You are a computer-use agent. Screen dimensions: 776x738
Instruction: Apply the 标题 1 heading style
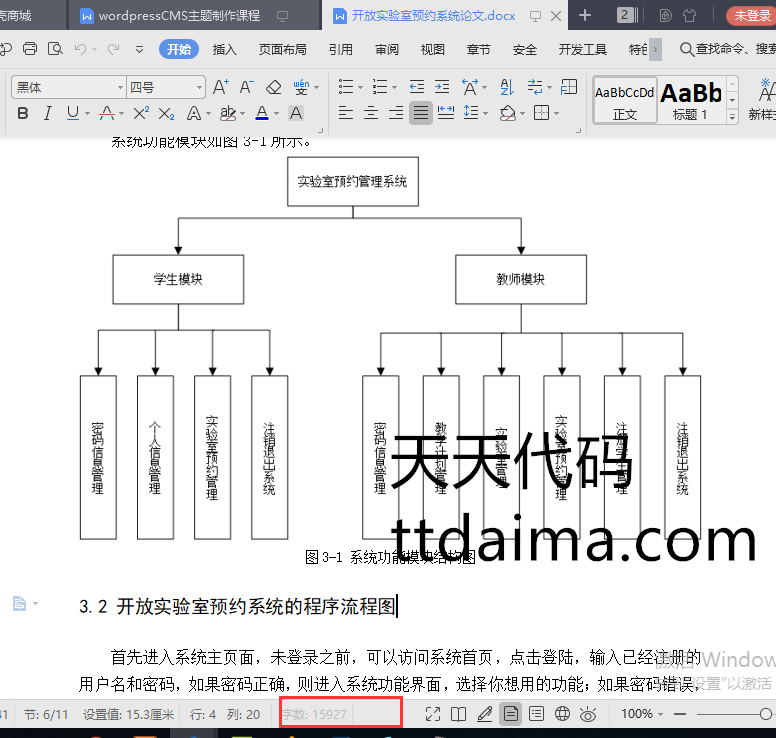(x=690, y=101)
